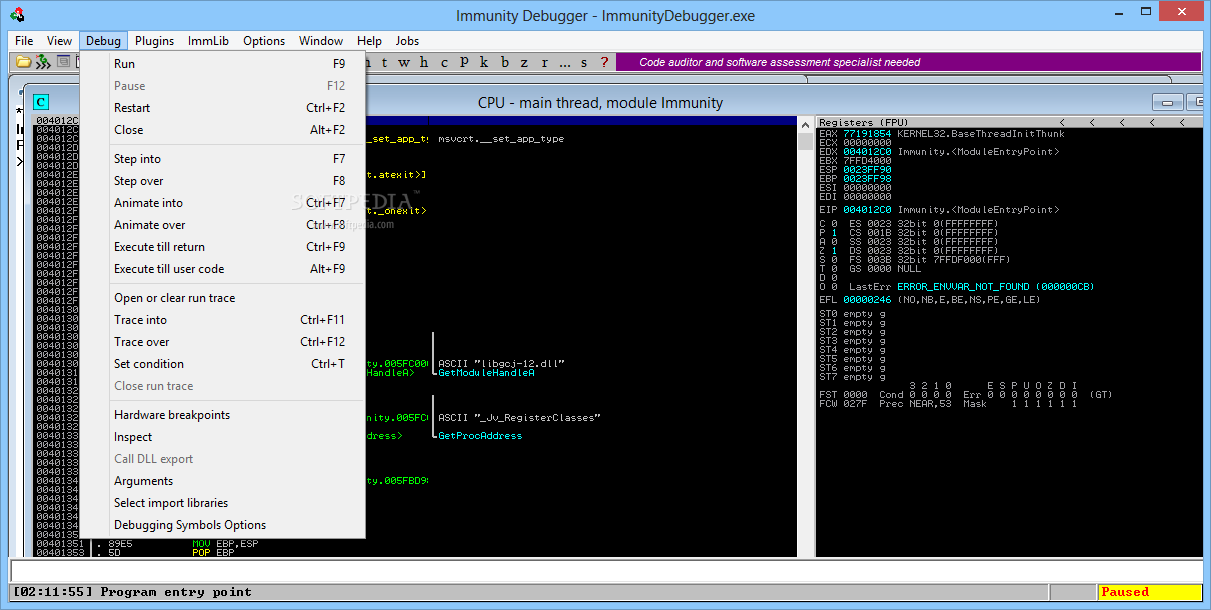Select the ESP register value 0023FF90
The width and height of the screenshot is (1211, 610).
click(x=867, y=170)
